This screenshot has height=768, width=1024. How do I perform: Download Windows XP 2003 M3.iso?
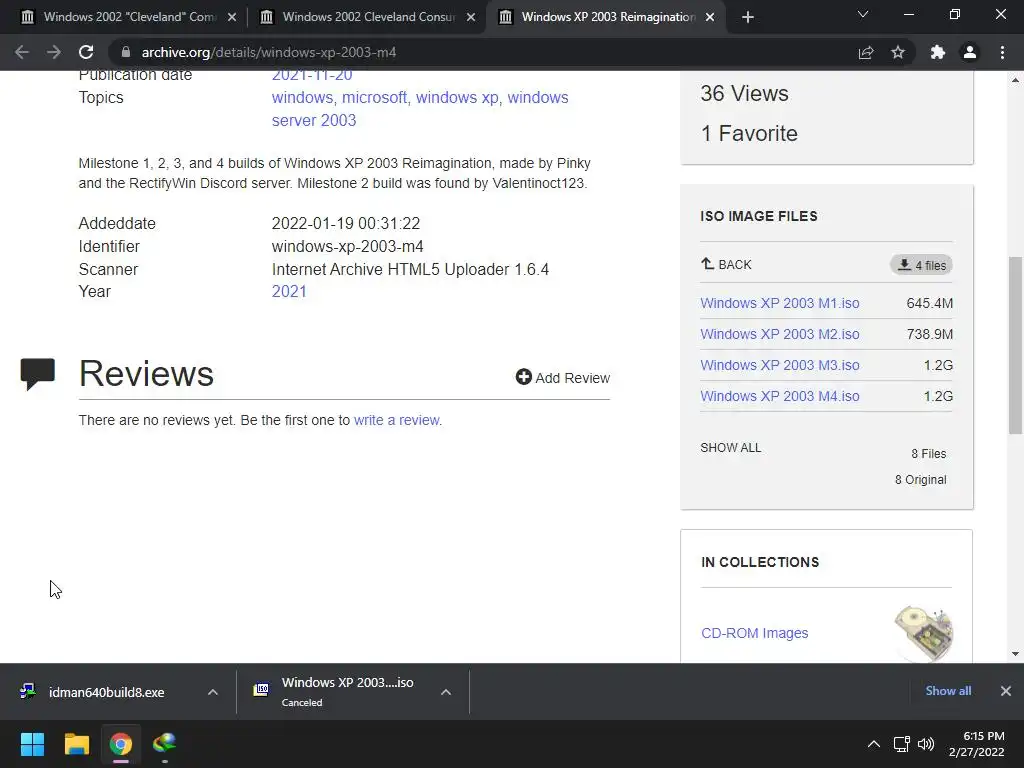[780, 365]
